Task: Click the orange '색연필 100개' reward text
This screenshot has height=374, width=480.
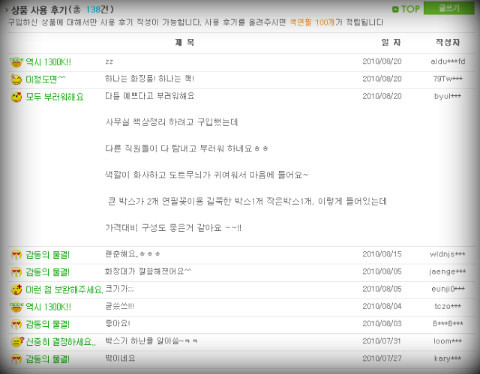Action: (312, 22)
